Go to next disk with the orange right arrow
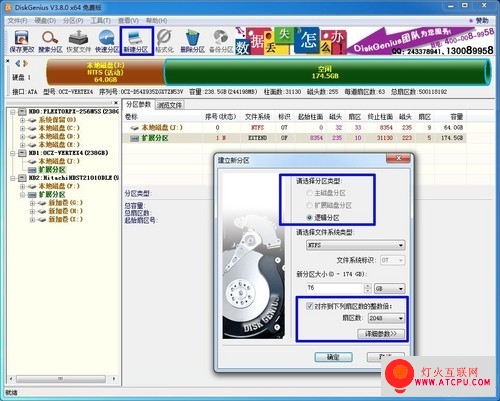This screenshot has width=500, height=401. point(25,63)
